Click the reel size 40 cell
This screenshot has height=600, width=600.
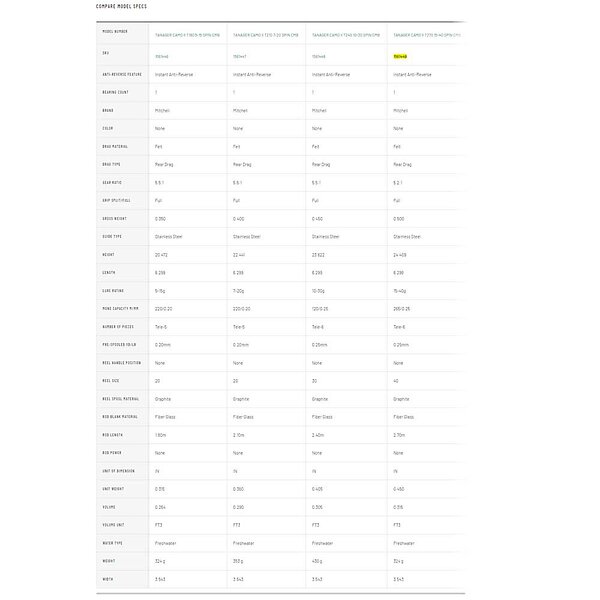click(x=396, y=380)
